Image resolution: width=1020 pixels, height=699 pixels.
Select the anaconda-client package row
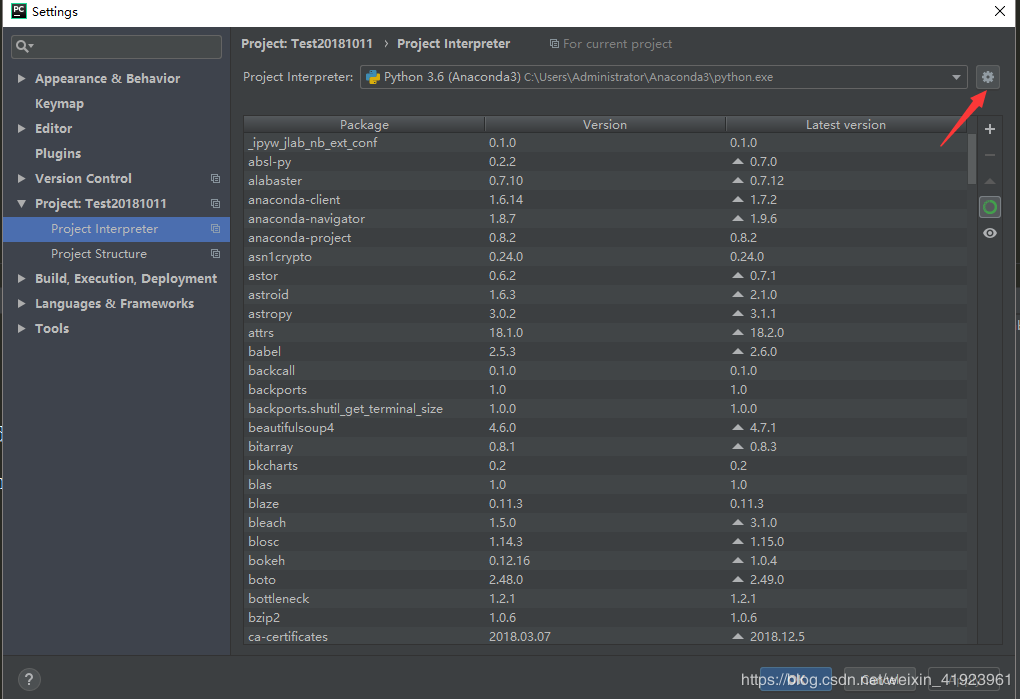(x=606, y=200)
